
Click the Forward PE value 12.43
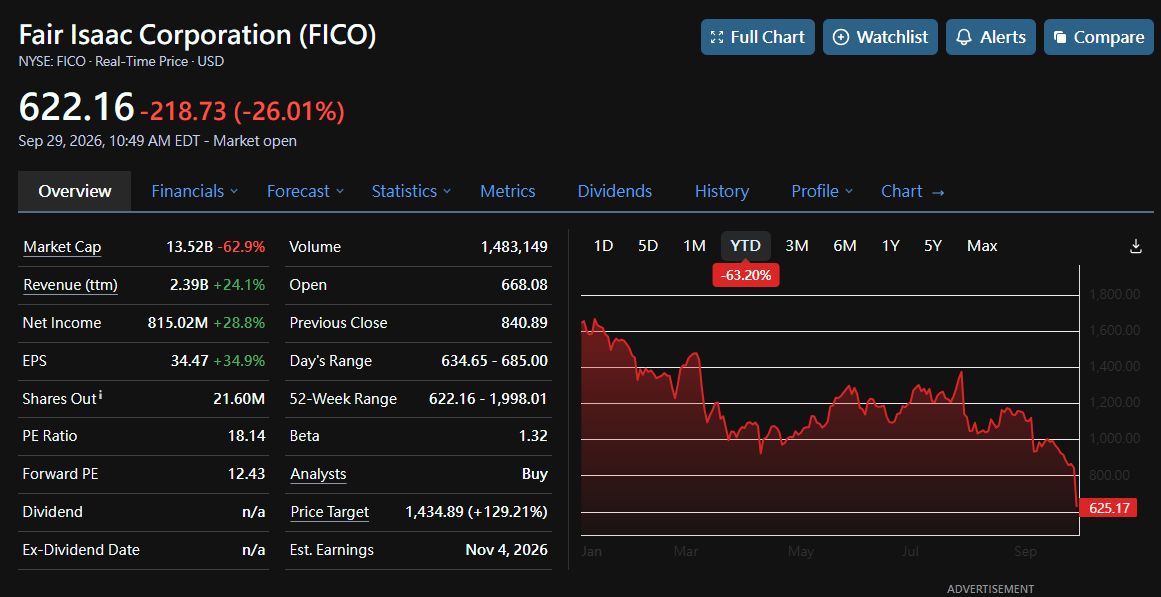[247, 474]
